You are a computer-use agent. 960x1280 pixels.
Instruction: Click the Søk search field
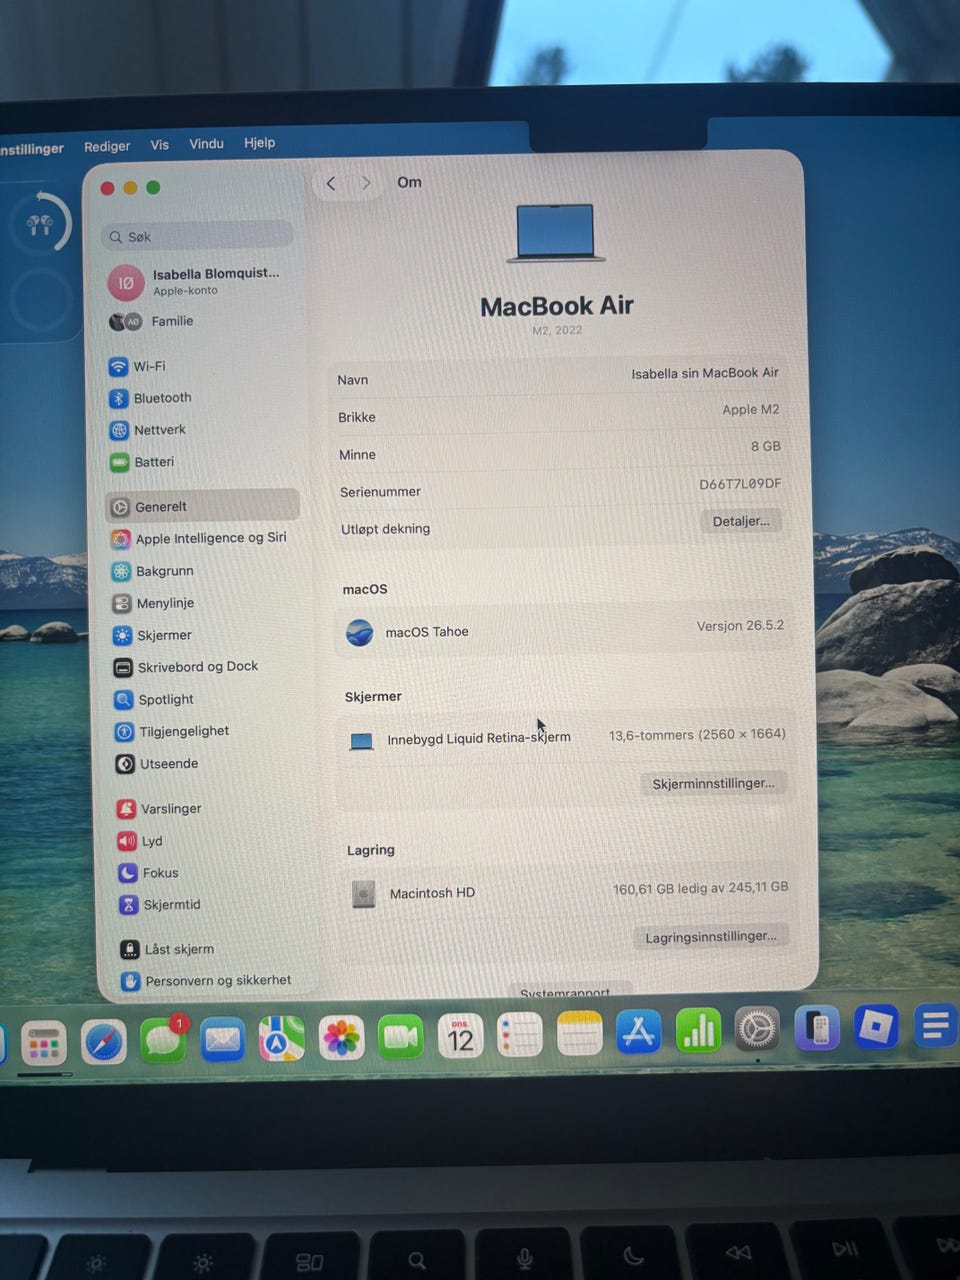pos(197,236)
